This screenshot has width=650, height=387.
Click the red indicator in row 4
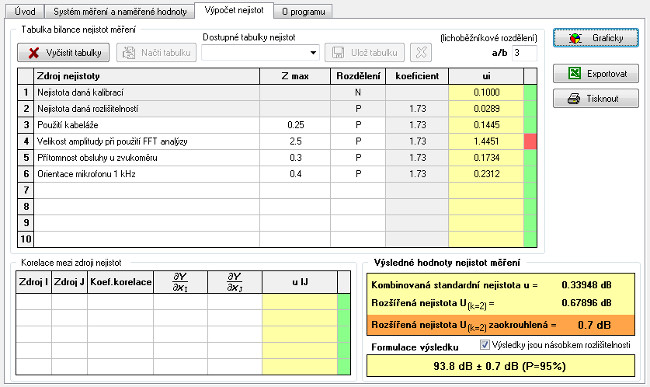pyautogui.click(x=530, y=141)
